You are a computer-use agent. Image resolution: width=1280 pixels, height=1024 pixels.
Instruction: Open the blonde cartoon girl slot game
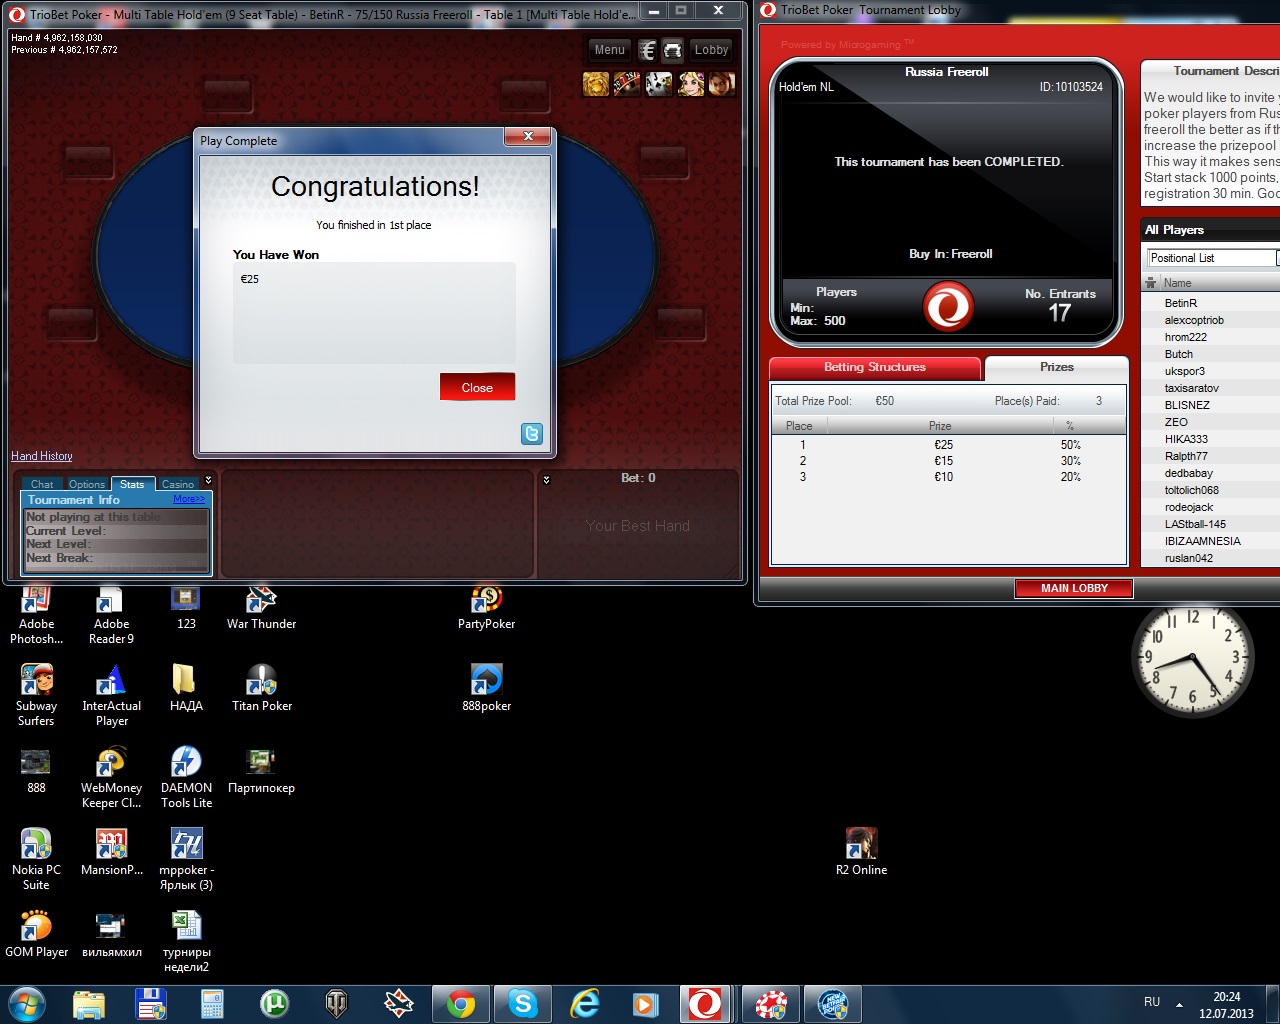[x=691, y=84]
